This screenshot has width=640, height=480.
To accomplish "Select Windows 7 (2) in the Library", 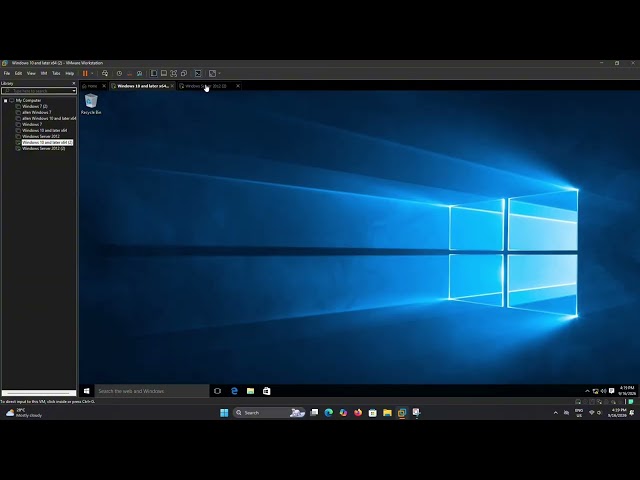I will 35,106.
